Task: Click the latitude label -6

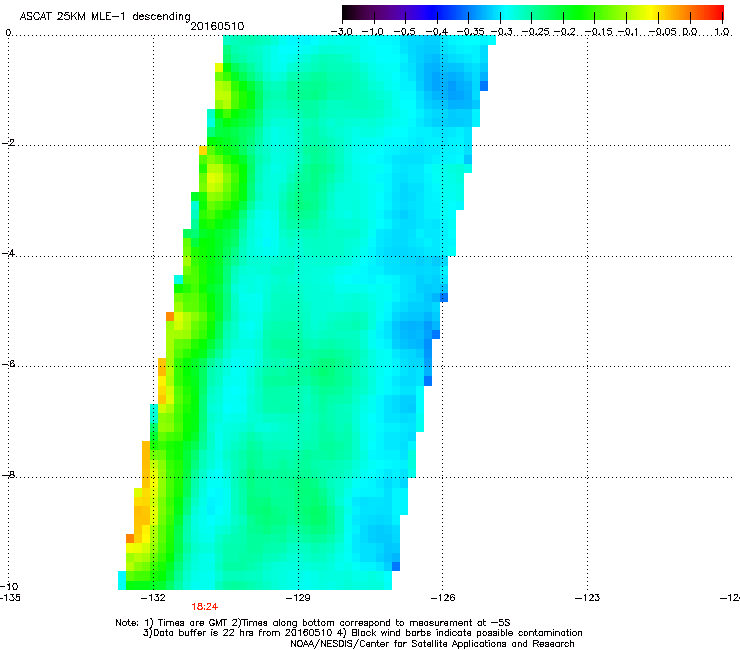Action: click(x=8, y=364)
